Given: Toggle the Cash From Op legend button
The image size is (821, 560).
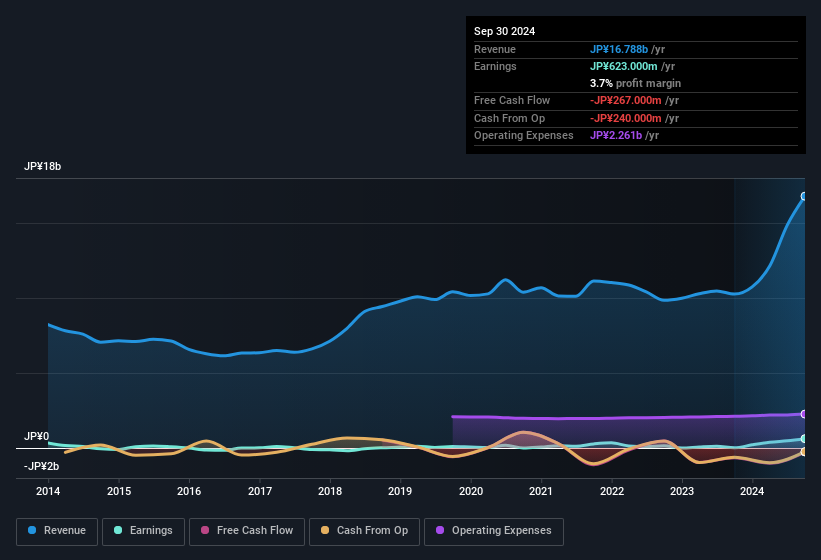Looking at the screenshot, I should (364, 531).
